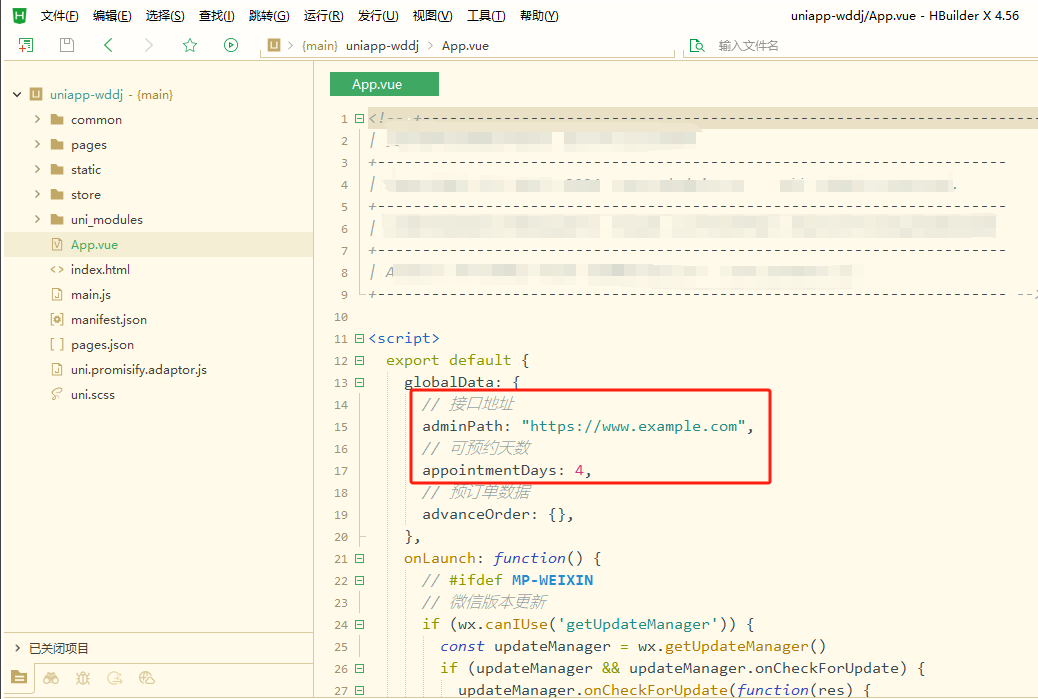Screen dimensions: 1038x699
Task: Open the 编辑(E) menu
Action: pyautogui.click(x=112, y=16)
